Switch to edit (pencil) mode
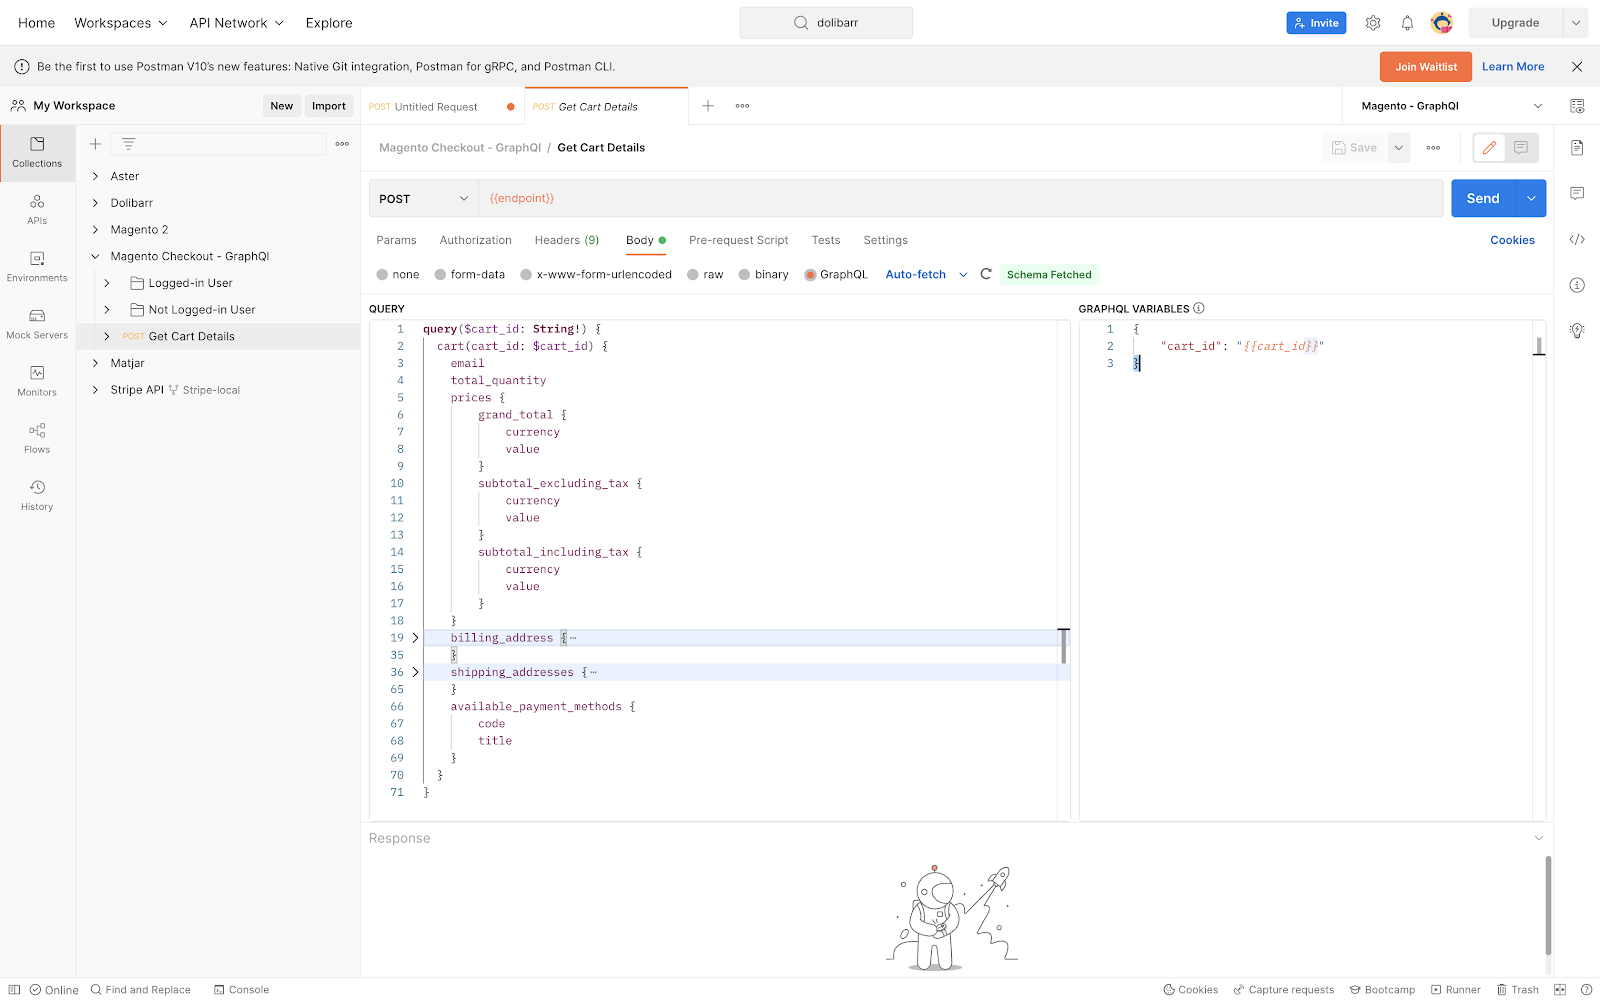 [1489, 148]
